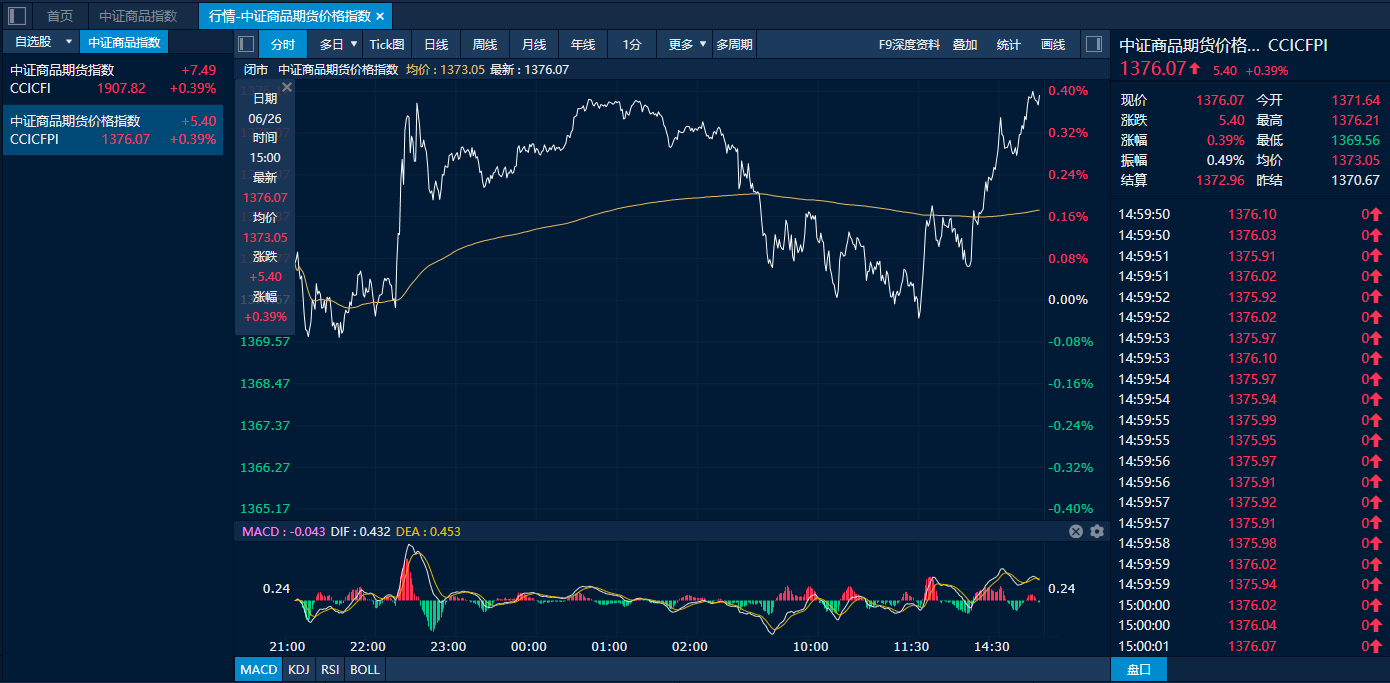Close the floating date/price info box

(287, 88)
